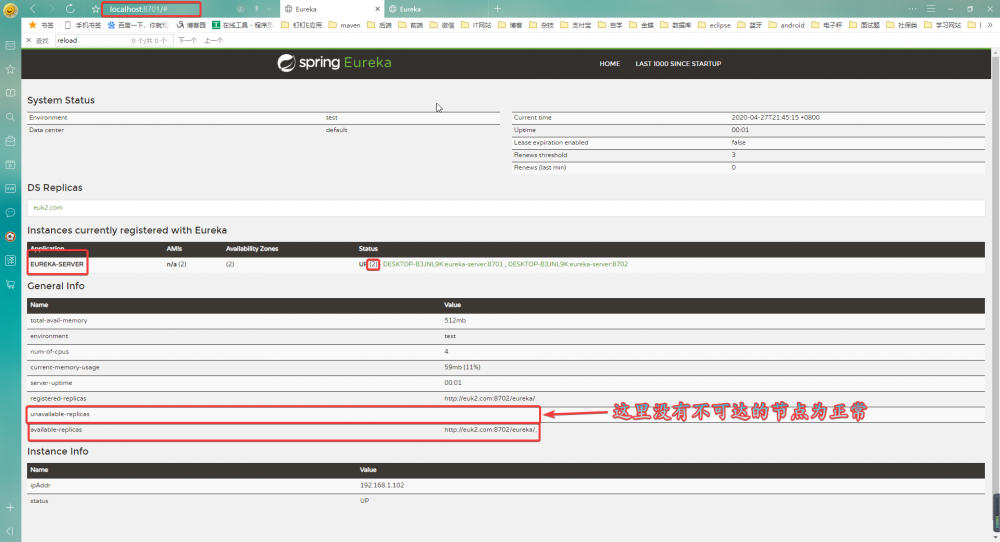
Task: Reload the page with the refresh icon
Action: 70,9
